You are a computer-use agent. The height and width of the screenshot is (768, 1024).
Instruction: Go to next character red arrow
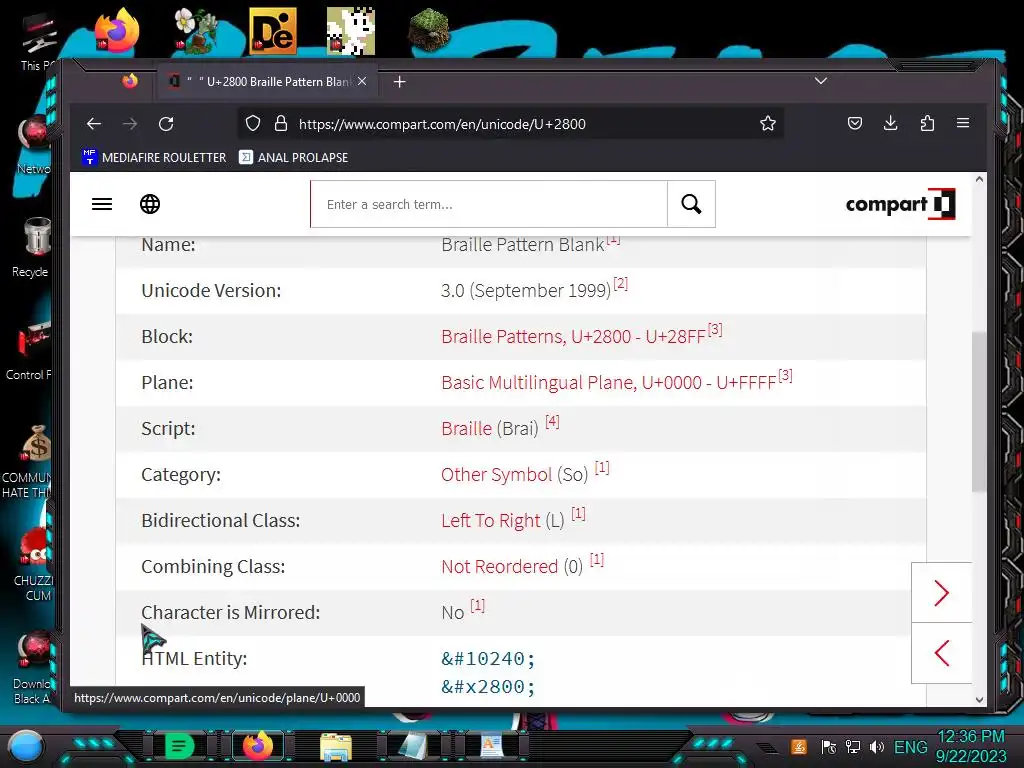click(941, 593)
